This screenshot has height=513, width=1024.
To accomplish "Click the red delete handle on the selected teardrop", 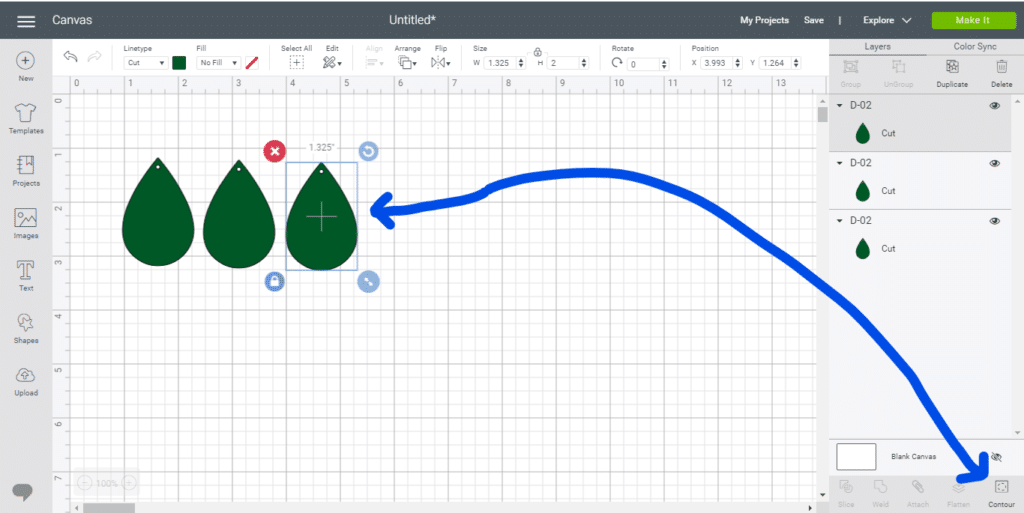I will coord(275,151).
